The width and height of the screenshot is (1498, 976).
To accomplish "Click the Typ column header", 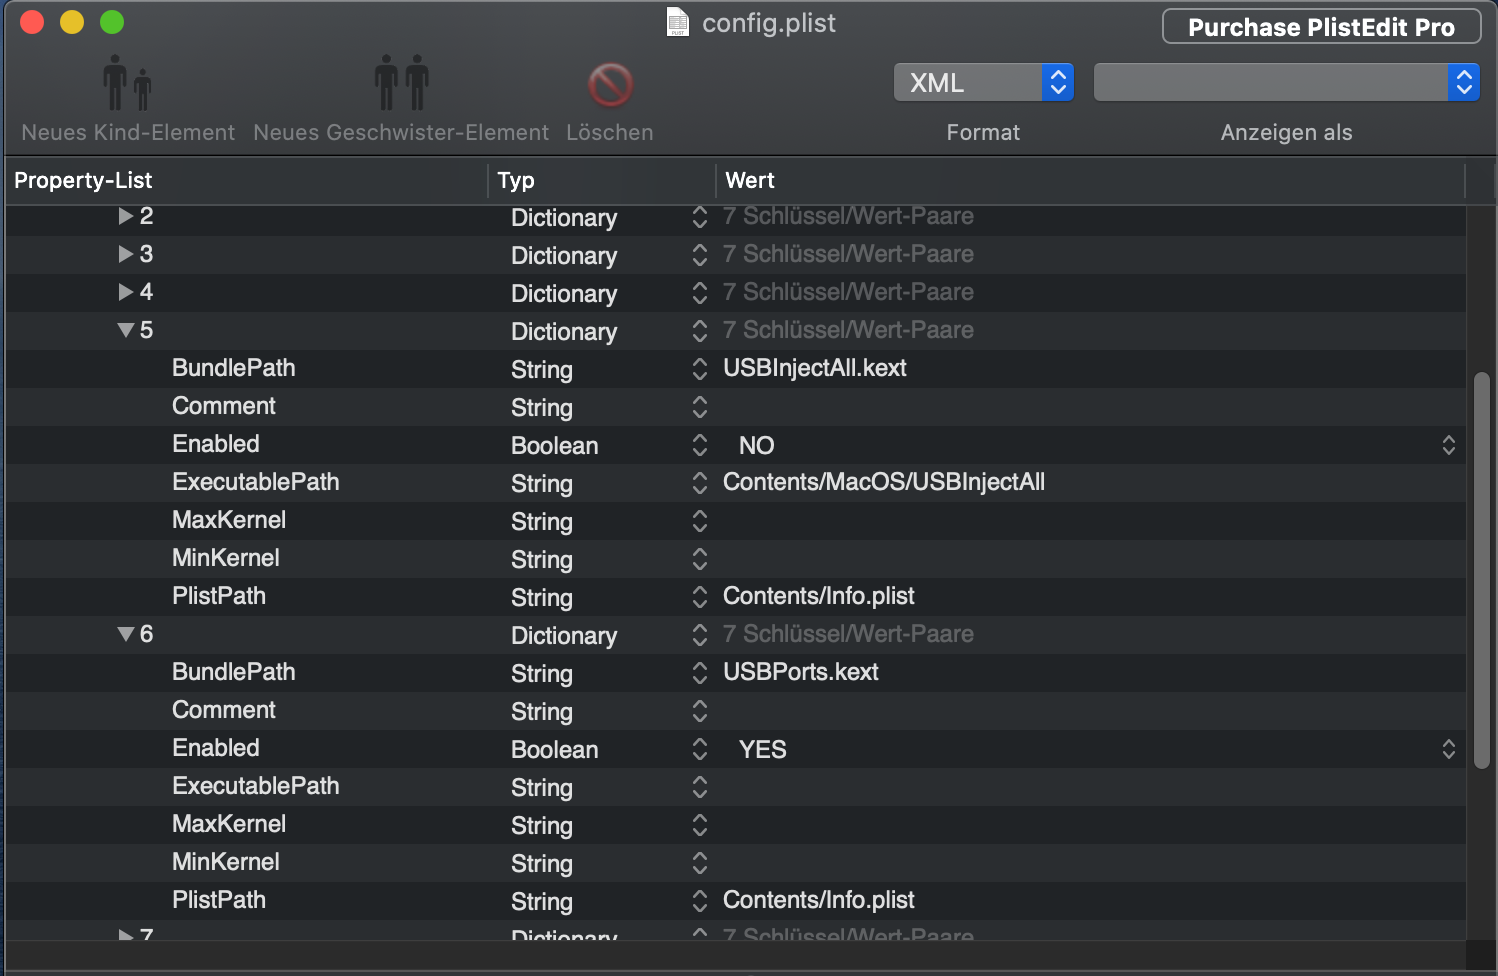I will pos(600,181).
